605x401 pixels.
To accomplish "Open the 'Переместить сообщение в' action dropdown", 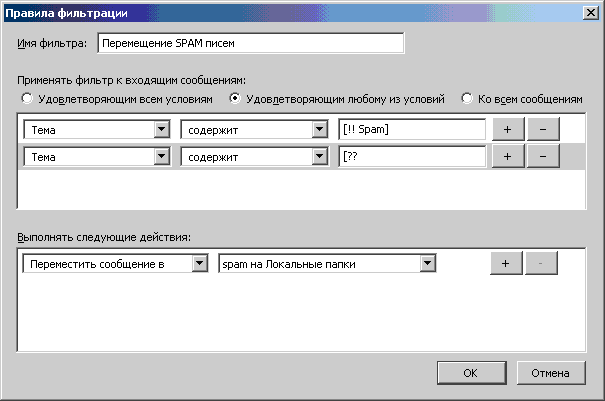I will [115, 263].
